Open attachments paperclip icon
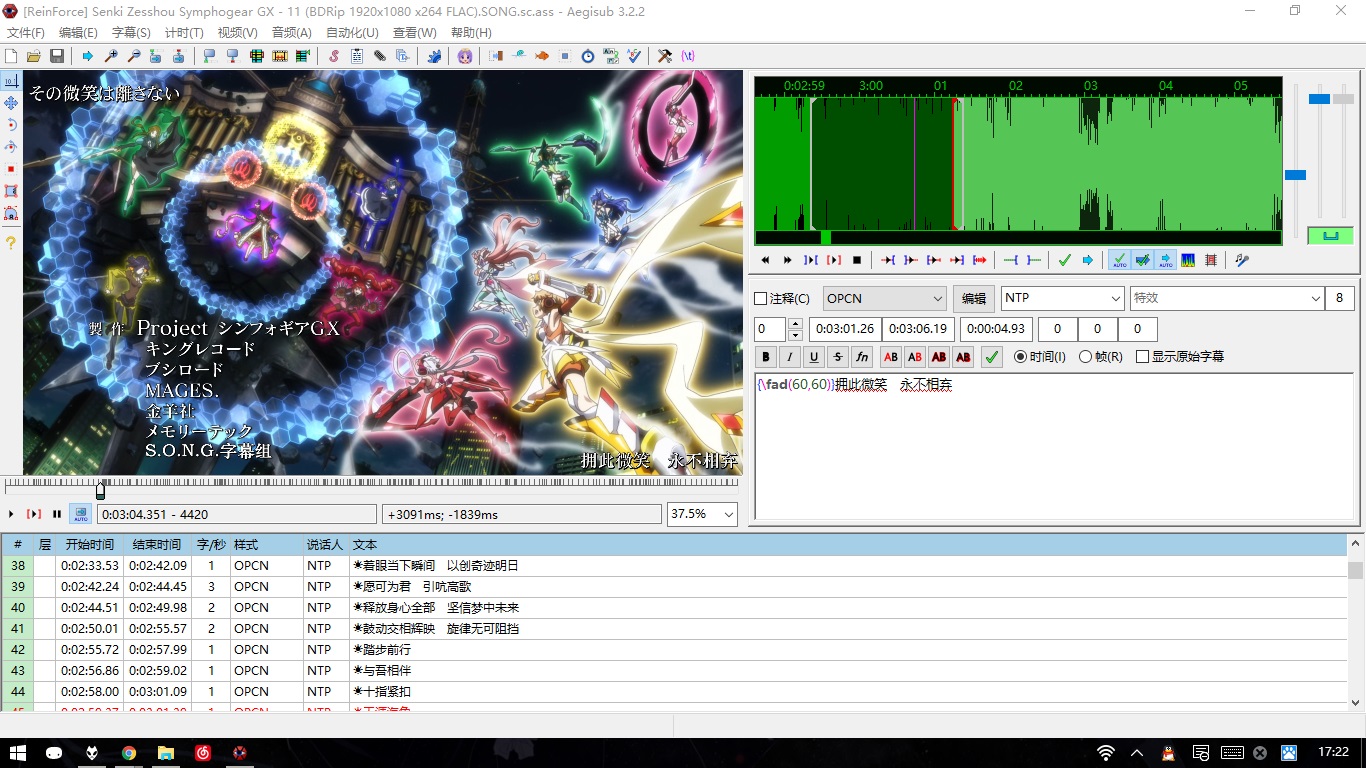 click(x=380, y=56)
